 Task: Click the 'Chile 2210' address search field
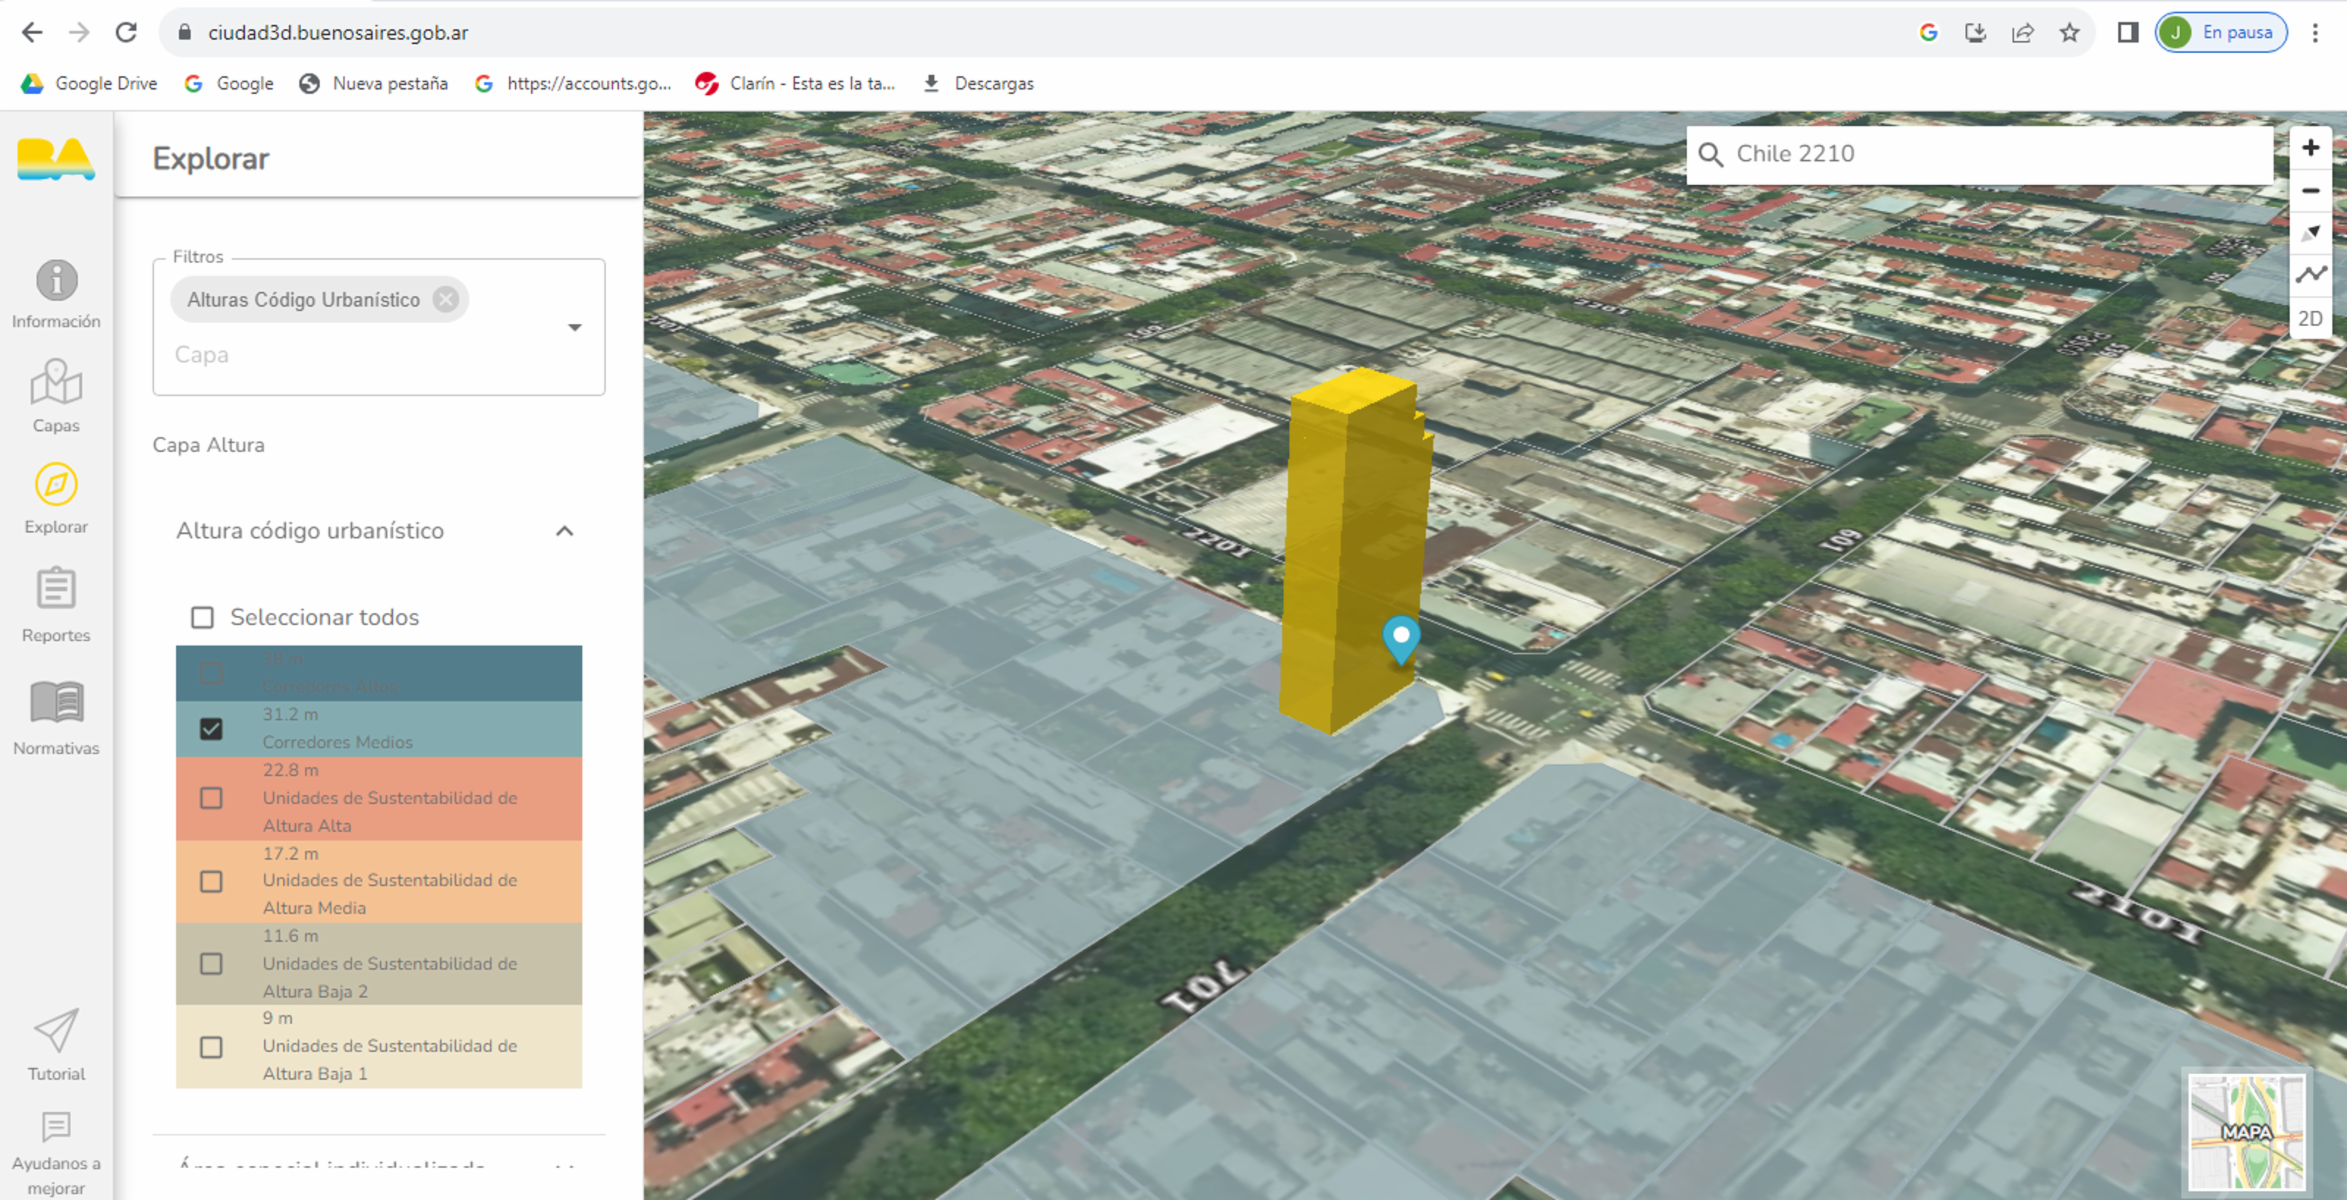1980,154
